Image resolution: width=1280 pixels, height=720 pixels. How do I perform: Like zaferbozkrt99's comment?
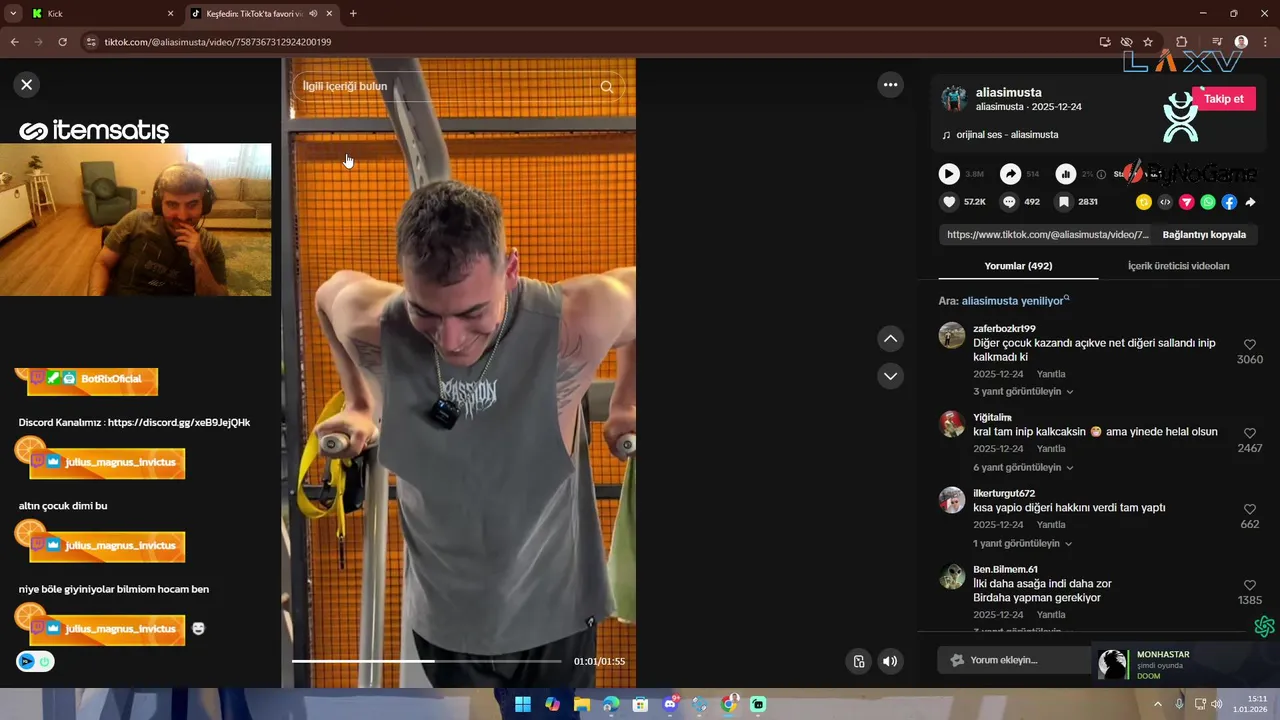[x=1249, y=344]
